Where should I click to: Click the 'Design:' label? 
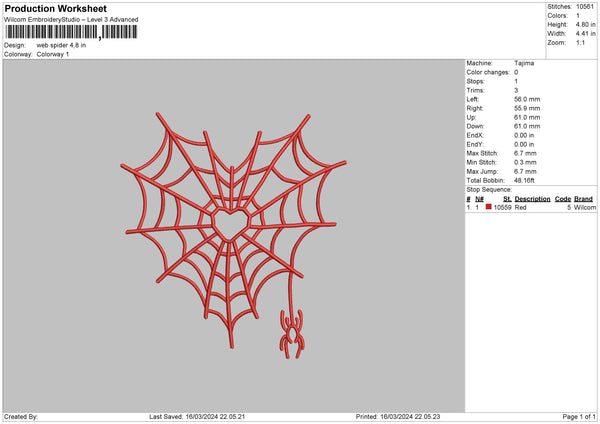click(x=15, y=45)
